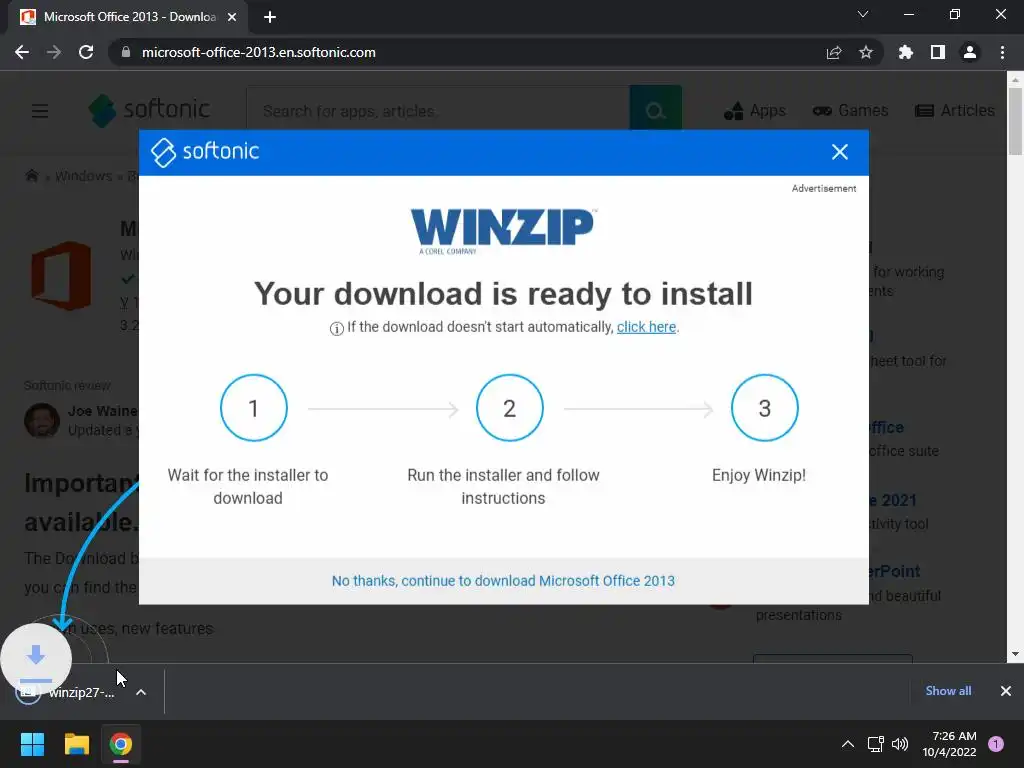The width and height of the screenshot is (1024, 768).
Task: Open the Articles section
Action: (955, 111)
